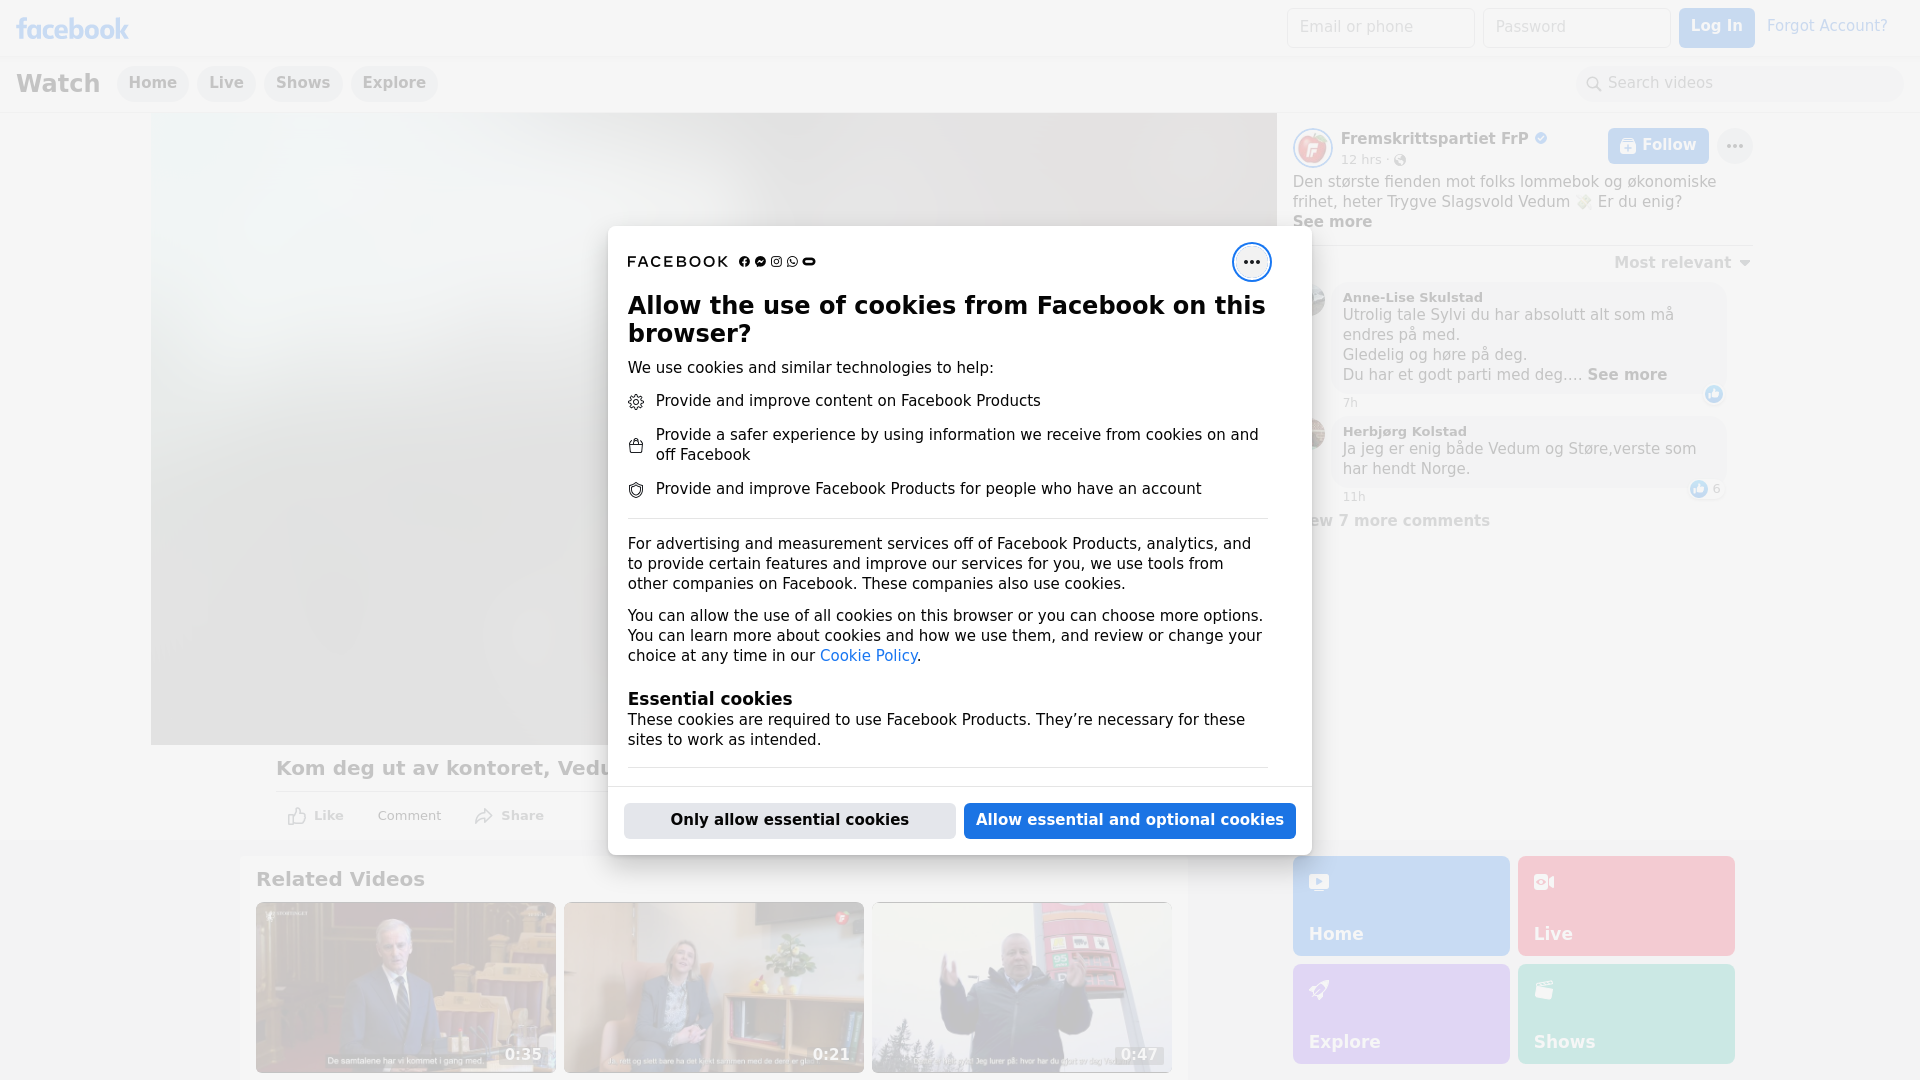Click the 11h comment timestamp
Viewport: 1920px width, 1080px height.
coord(1354,497)
